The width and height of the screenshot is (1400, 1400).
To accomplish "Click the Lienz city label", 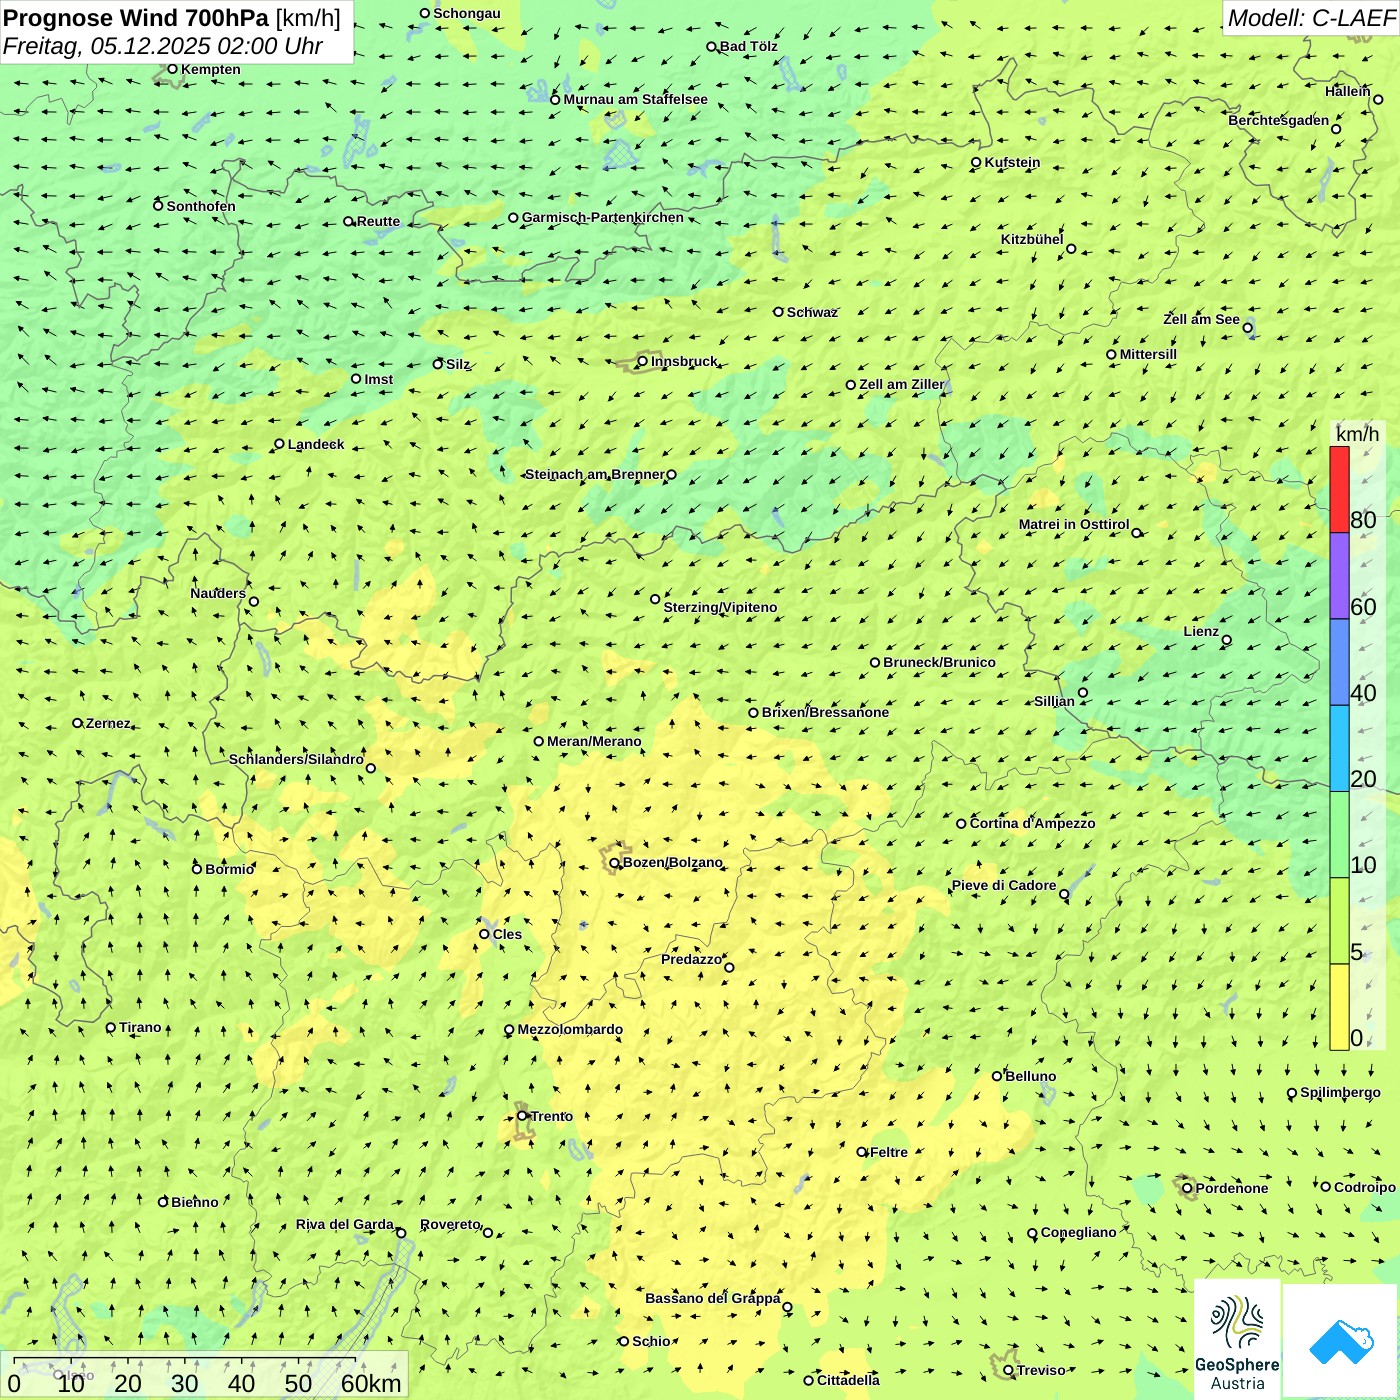I will pyautogui.click(x=1201, y=631).
